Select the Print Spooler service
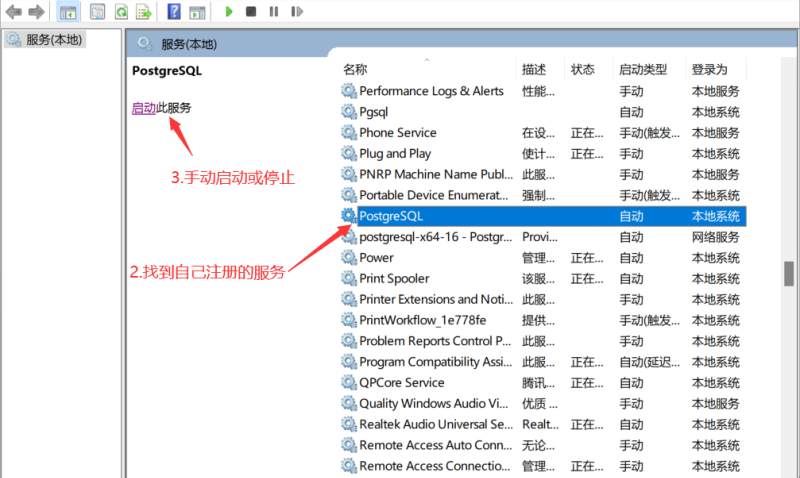Viewport: 800px width, 478px height. [543, 279]
